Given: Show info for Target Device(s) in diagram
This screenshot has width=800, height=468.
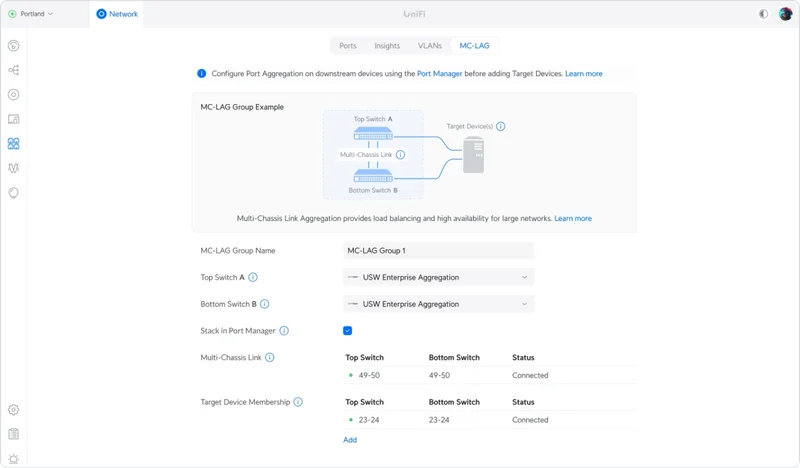Looking at the screenshot, I should pos(501,126).
